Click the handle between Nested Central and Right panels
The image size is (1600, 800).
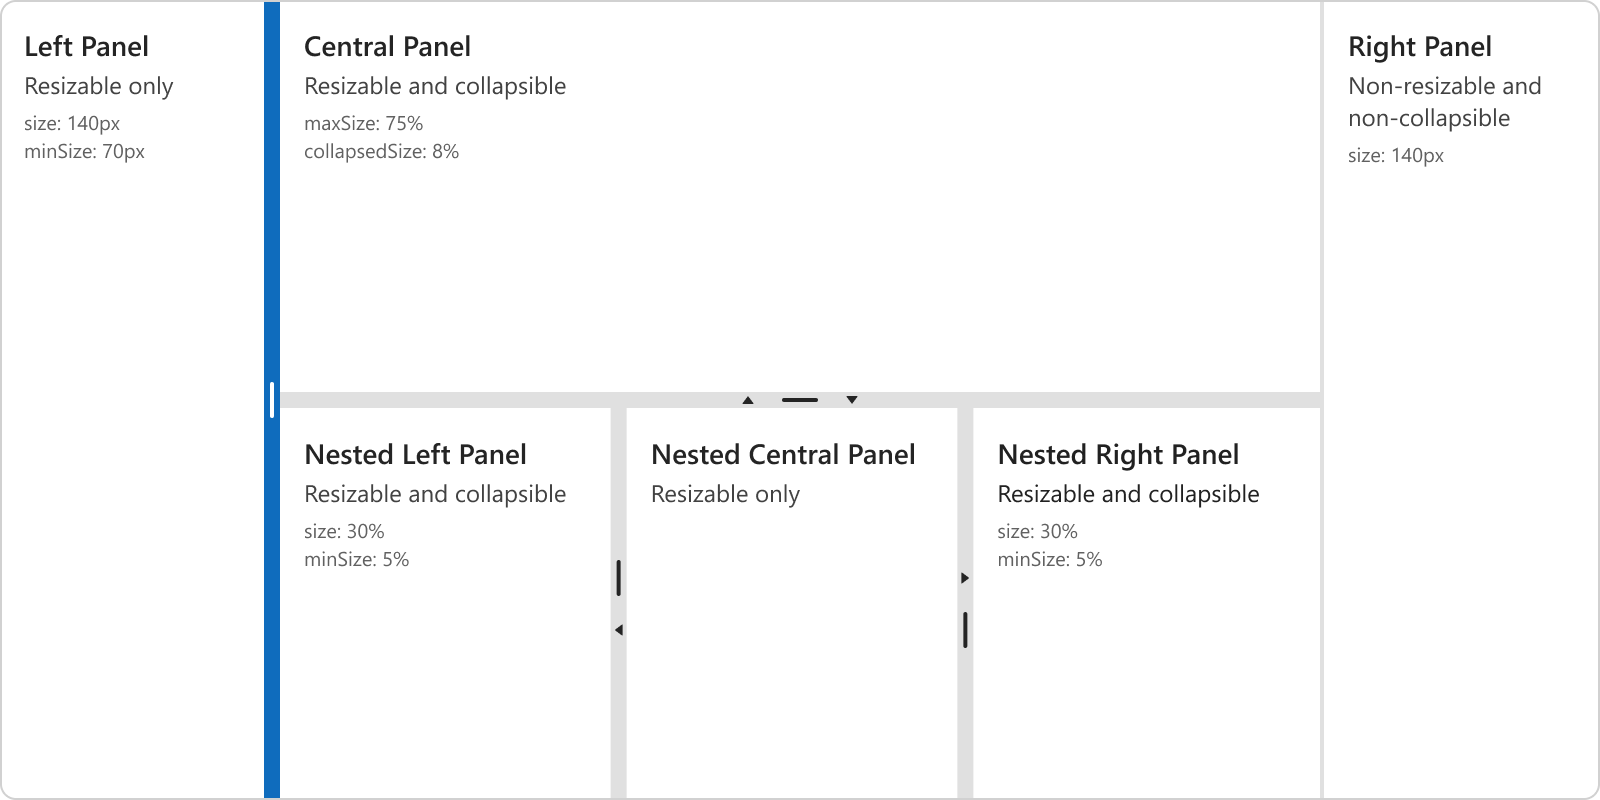click(x=966, y=630)
